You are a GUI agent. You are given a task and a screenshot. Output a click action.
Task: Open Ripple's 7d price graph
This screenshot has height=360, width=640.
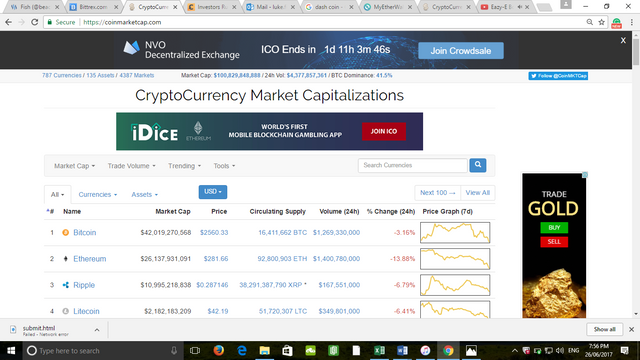pos(455,285)
